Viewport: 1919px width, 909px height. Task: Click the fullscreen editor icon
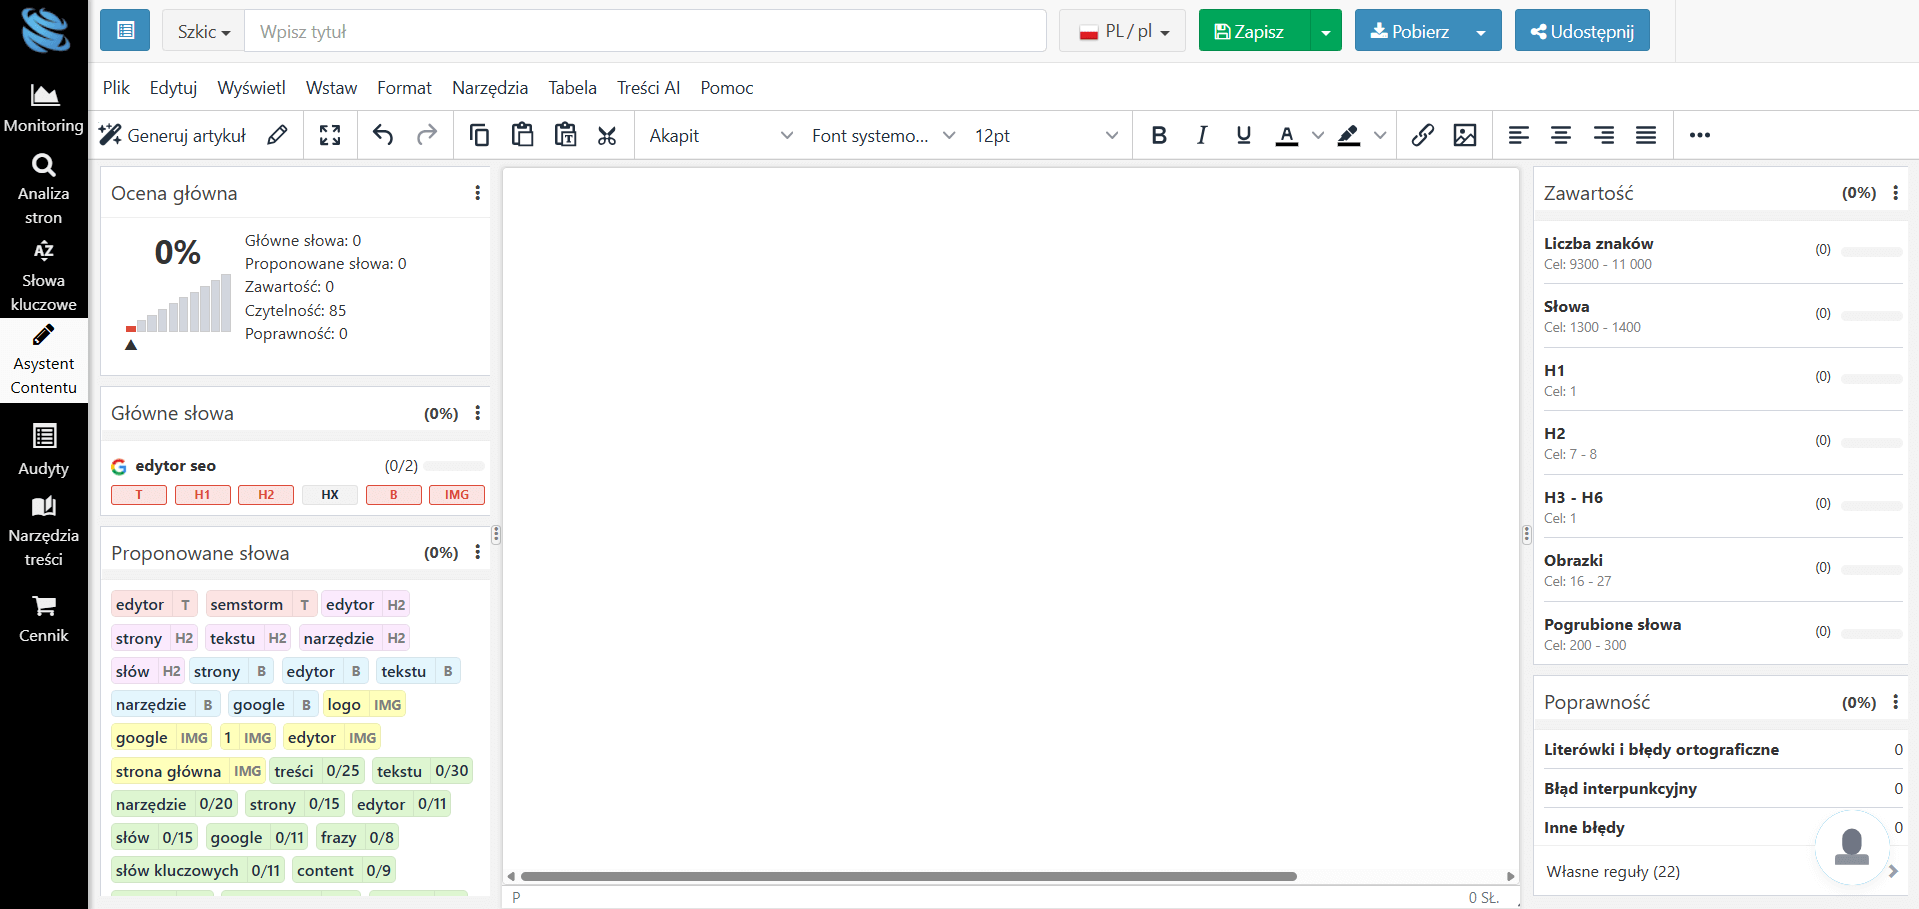point(330,135)
